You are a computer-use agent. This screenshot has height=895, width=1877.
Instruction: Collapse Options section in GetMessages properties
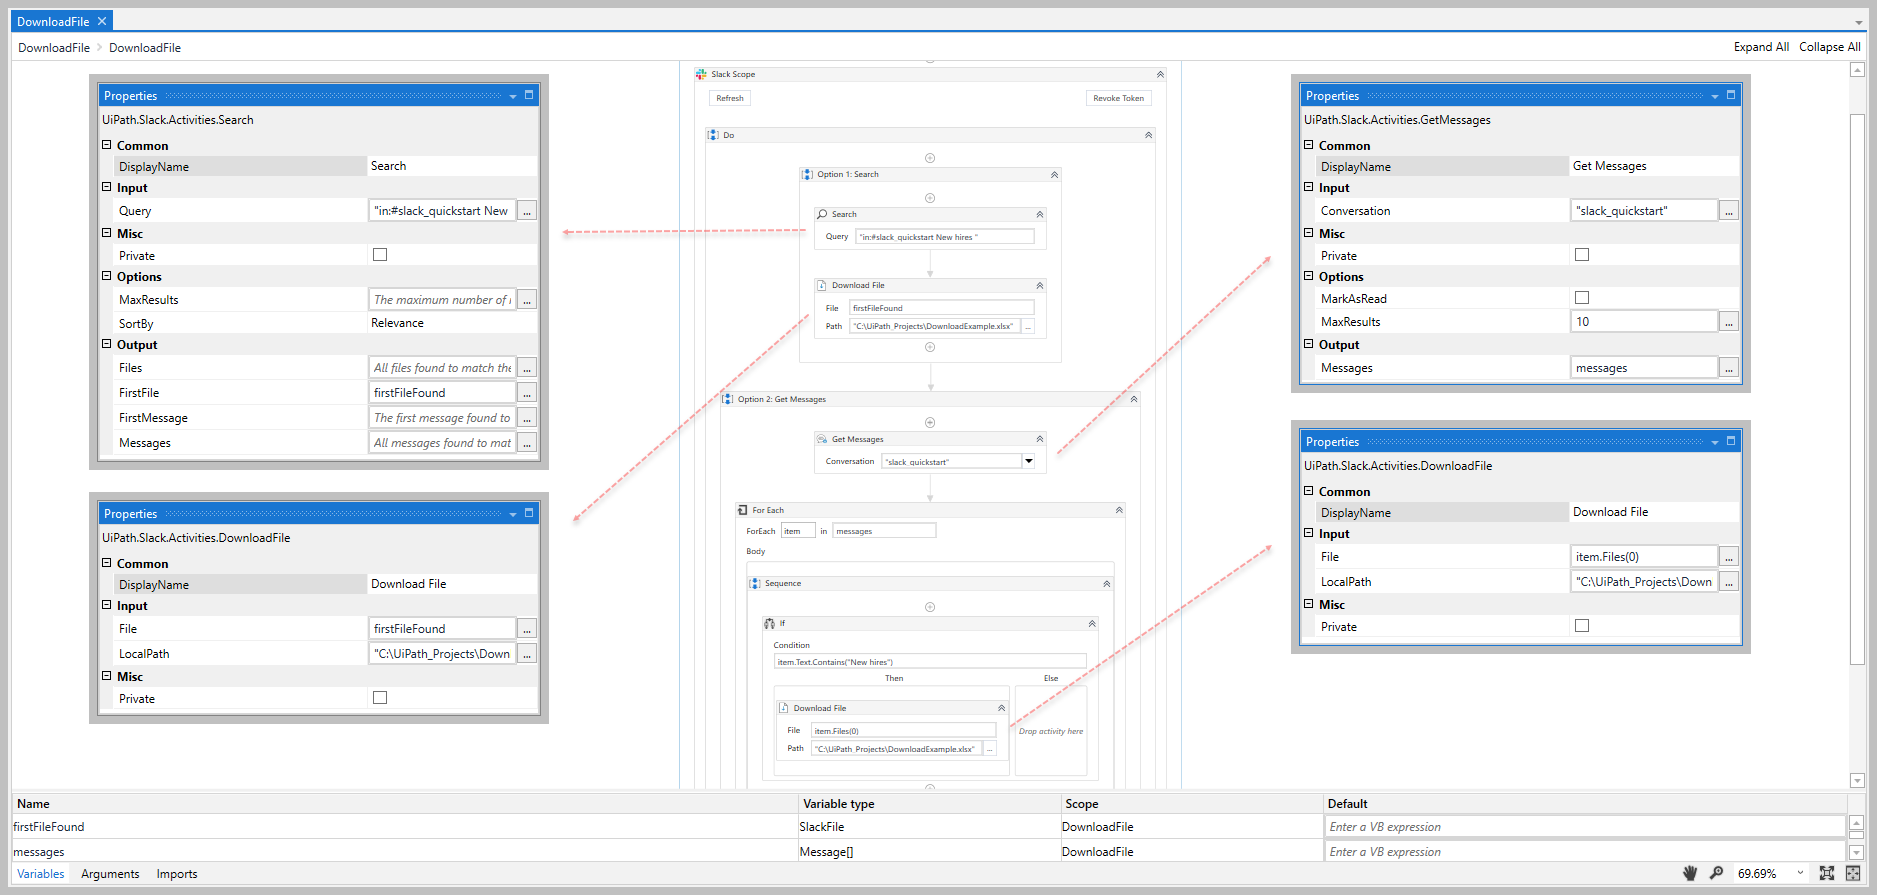pos(1309,276)
